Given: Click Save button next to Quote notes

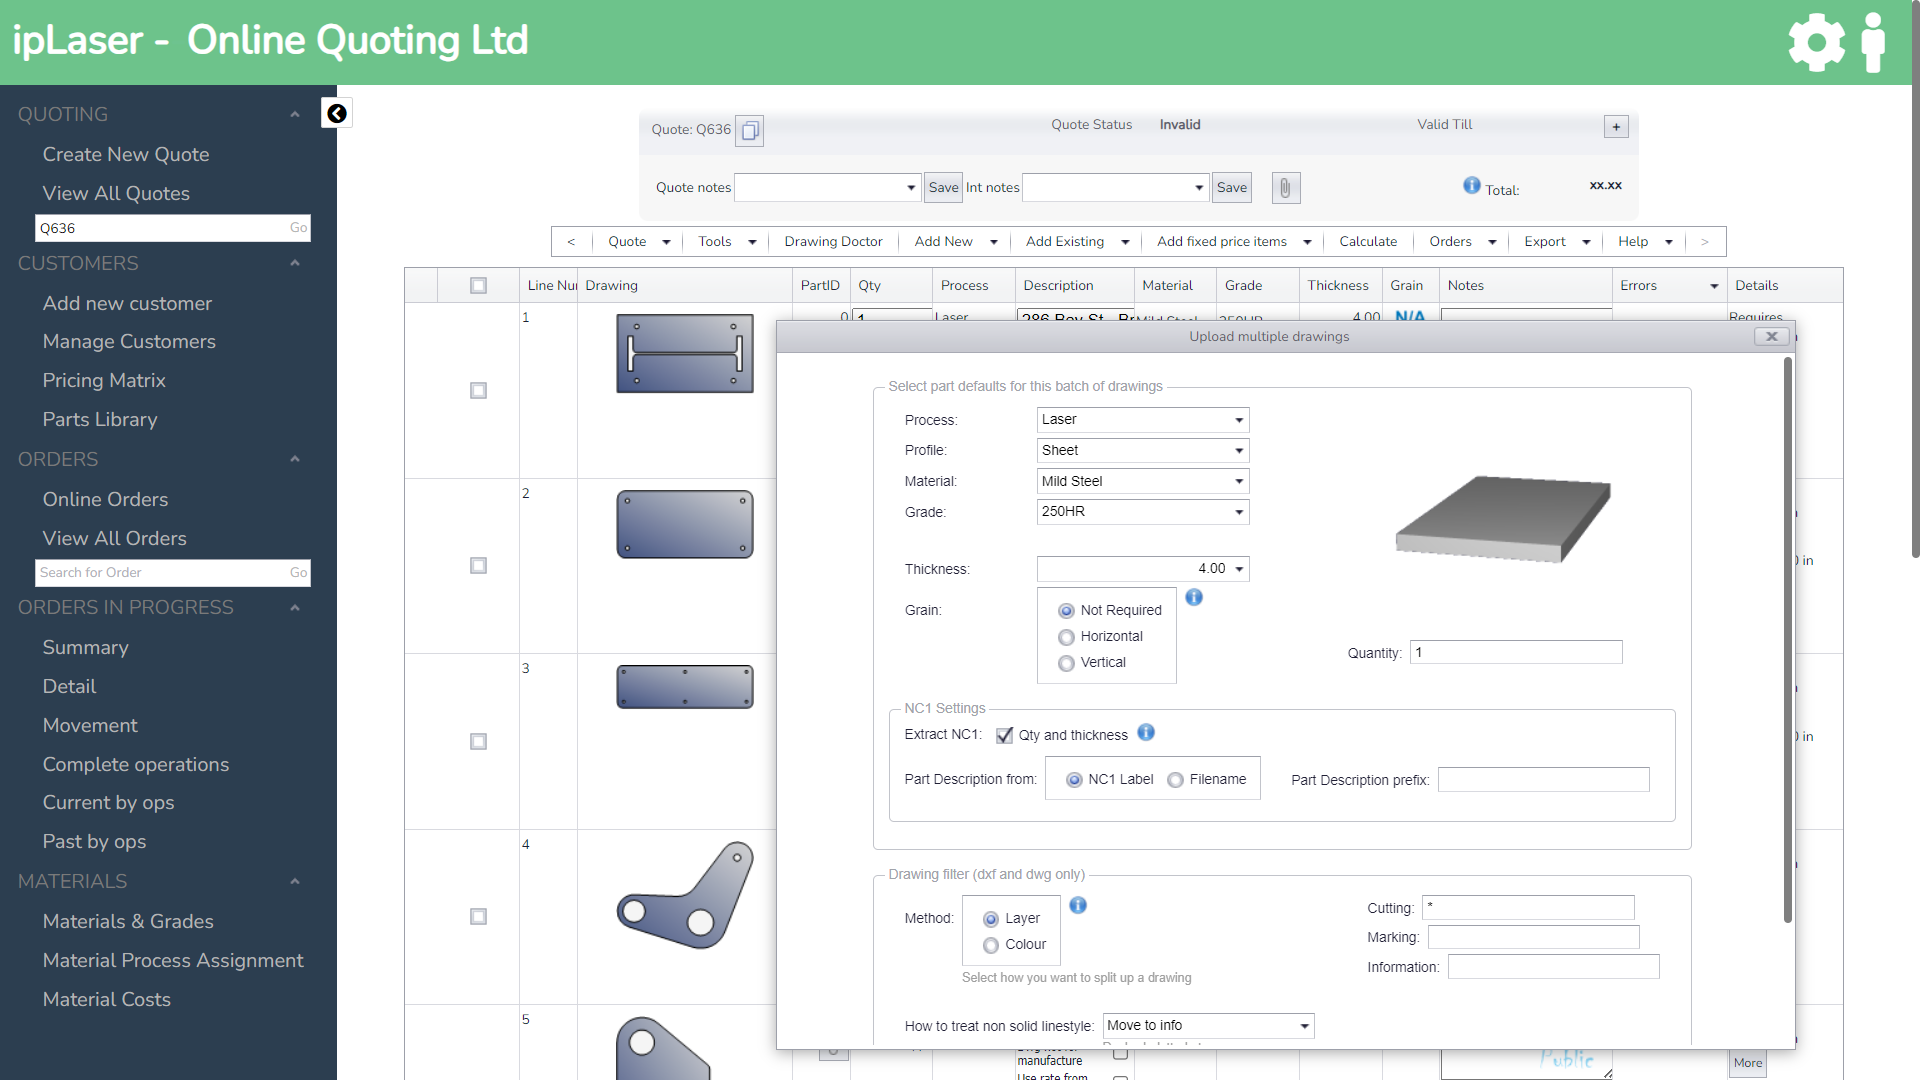Looking at the screenshot, I should tap(942, 186).
